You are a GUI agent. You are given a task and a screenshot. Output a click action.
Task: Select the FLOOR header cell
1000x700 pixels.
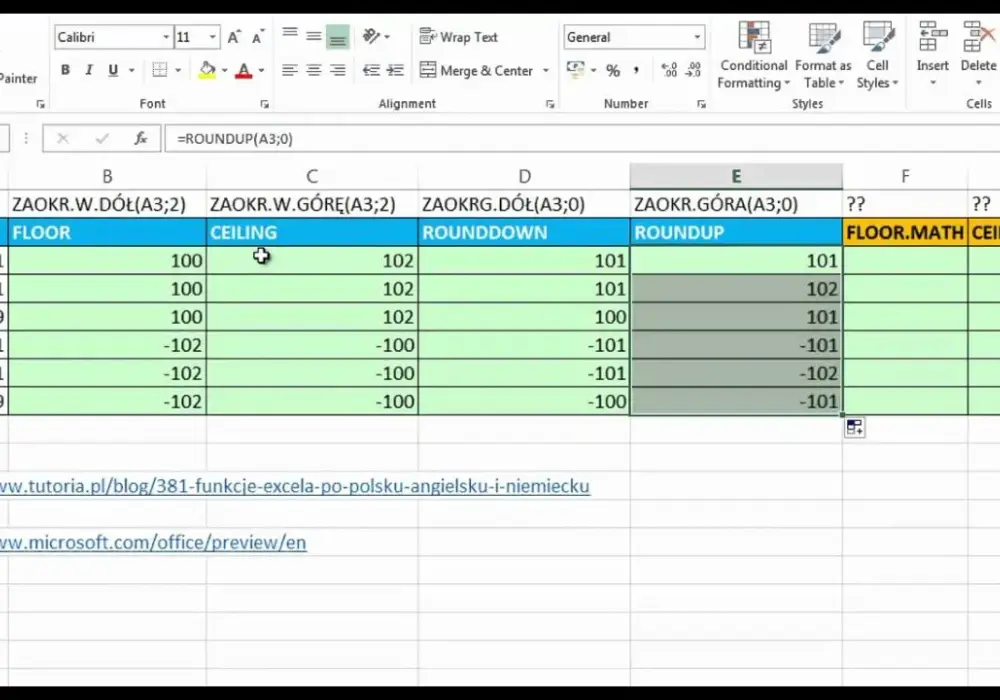pos(107,232)
